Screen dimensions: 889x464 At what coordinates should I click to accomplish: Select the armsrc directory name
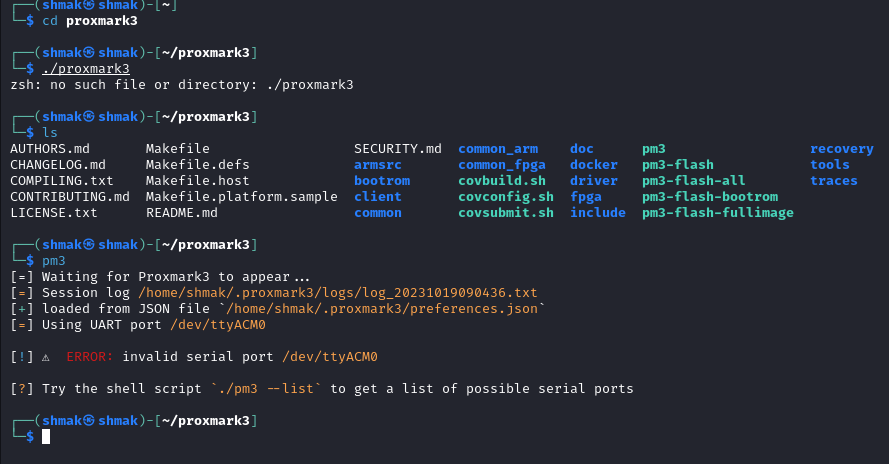(x=378, y=164)
